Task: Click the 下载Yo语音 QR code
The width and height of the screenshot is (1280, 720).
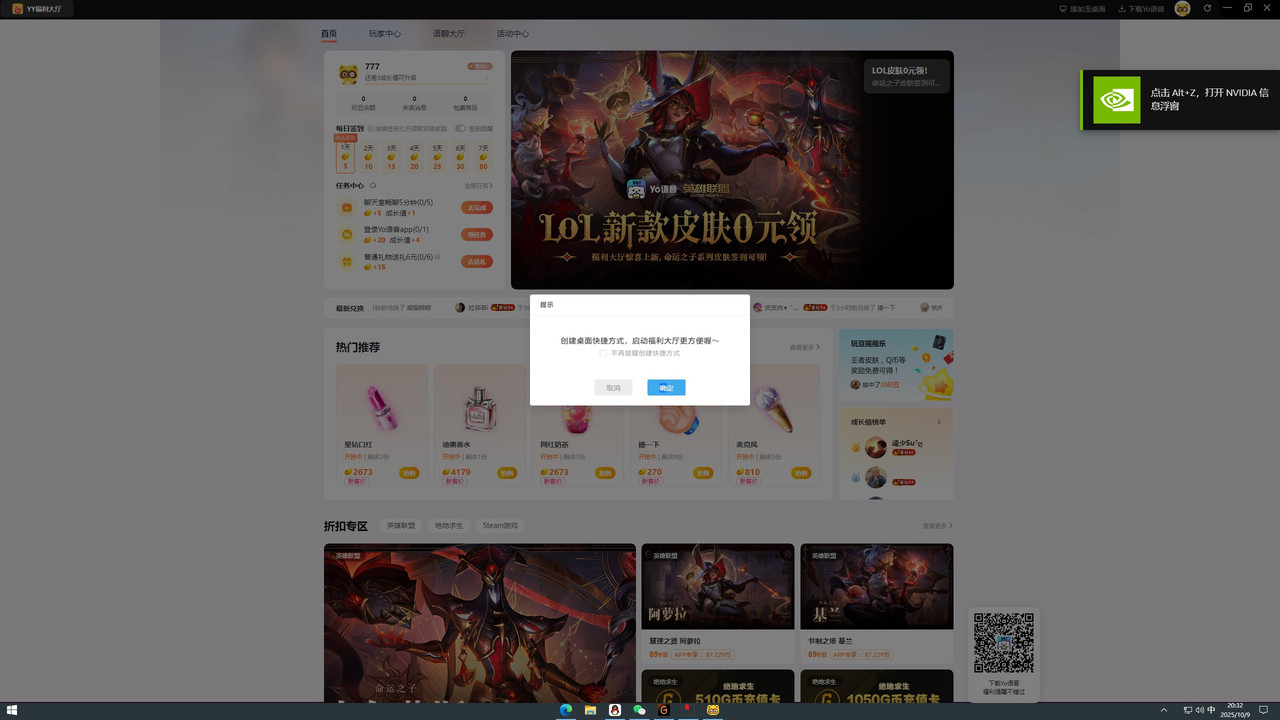Action: 1004,642
